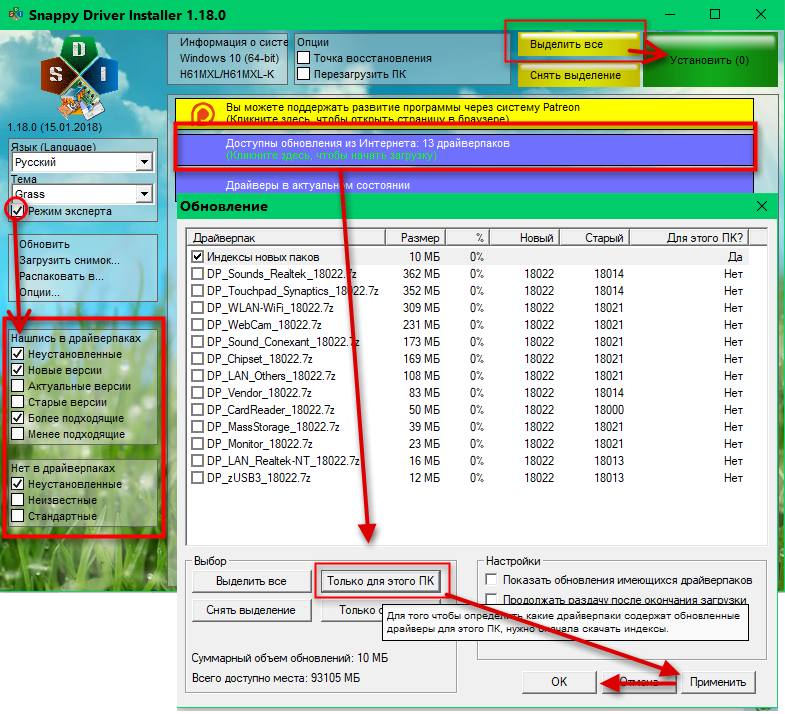Click the top Выделить все yellow button
785x714 pixels.
click(578, 45)
